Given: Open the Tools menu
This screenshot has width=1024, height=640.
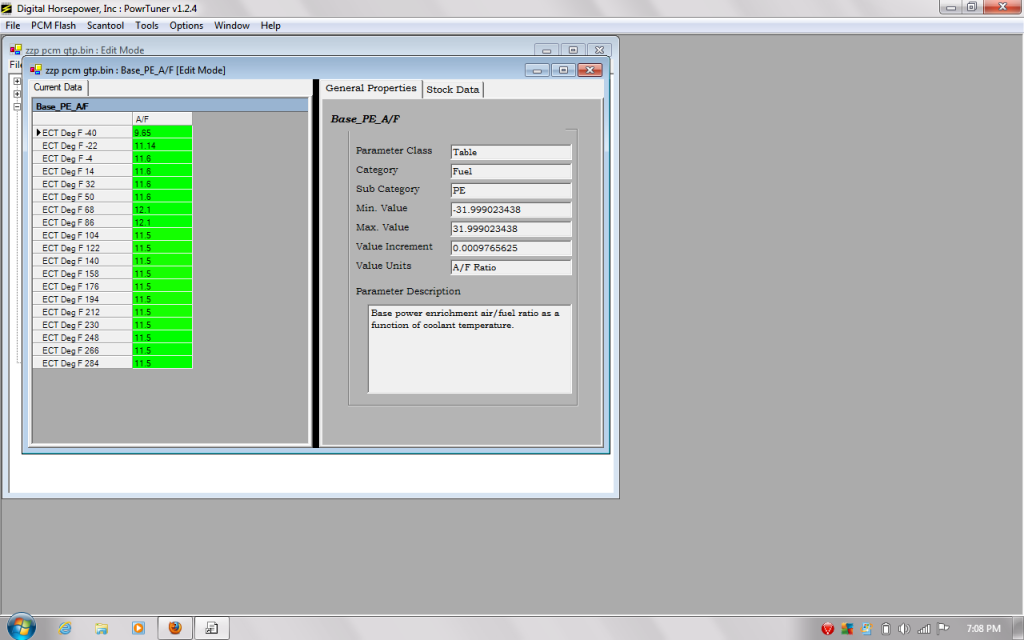Looking at the screenshot, I should pos(146,25).
